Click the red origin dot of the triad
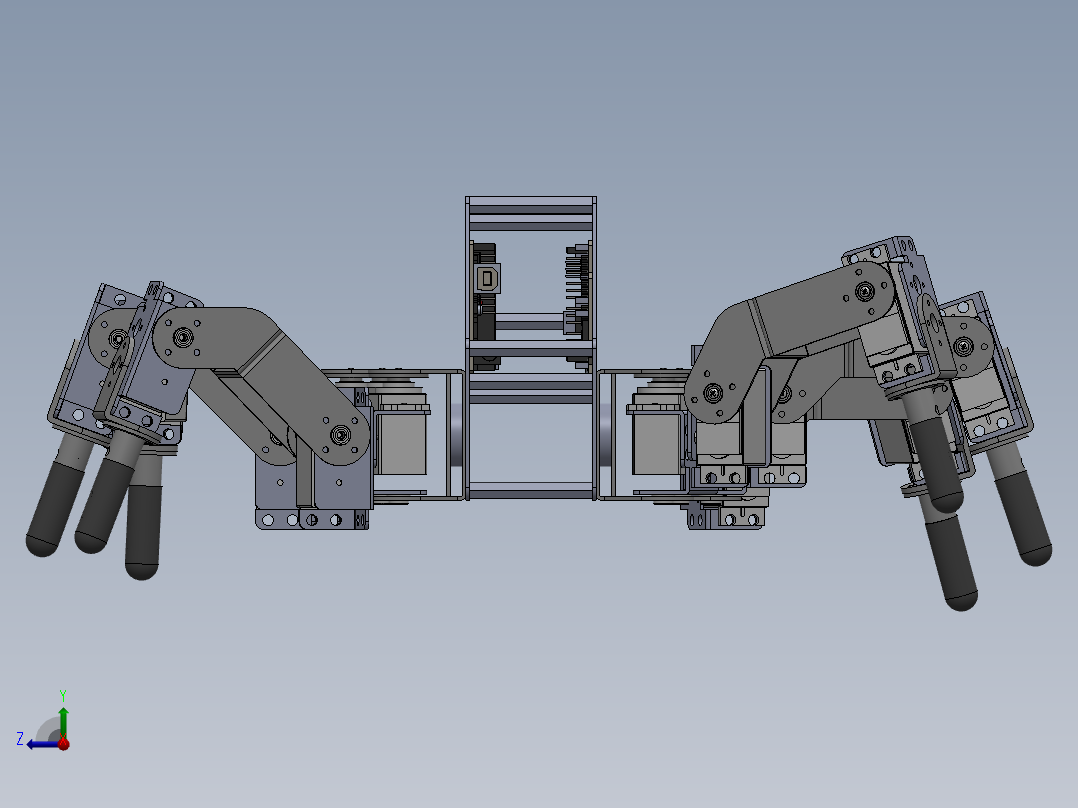The width and height of the screenshot is (1078, 808). 64,743
